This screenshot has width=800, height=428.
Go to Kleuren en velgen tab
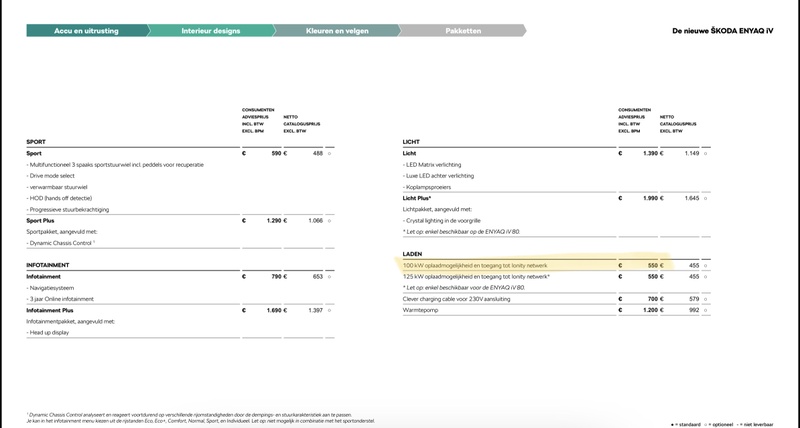coord(337,31)
